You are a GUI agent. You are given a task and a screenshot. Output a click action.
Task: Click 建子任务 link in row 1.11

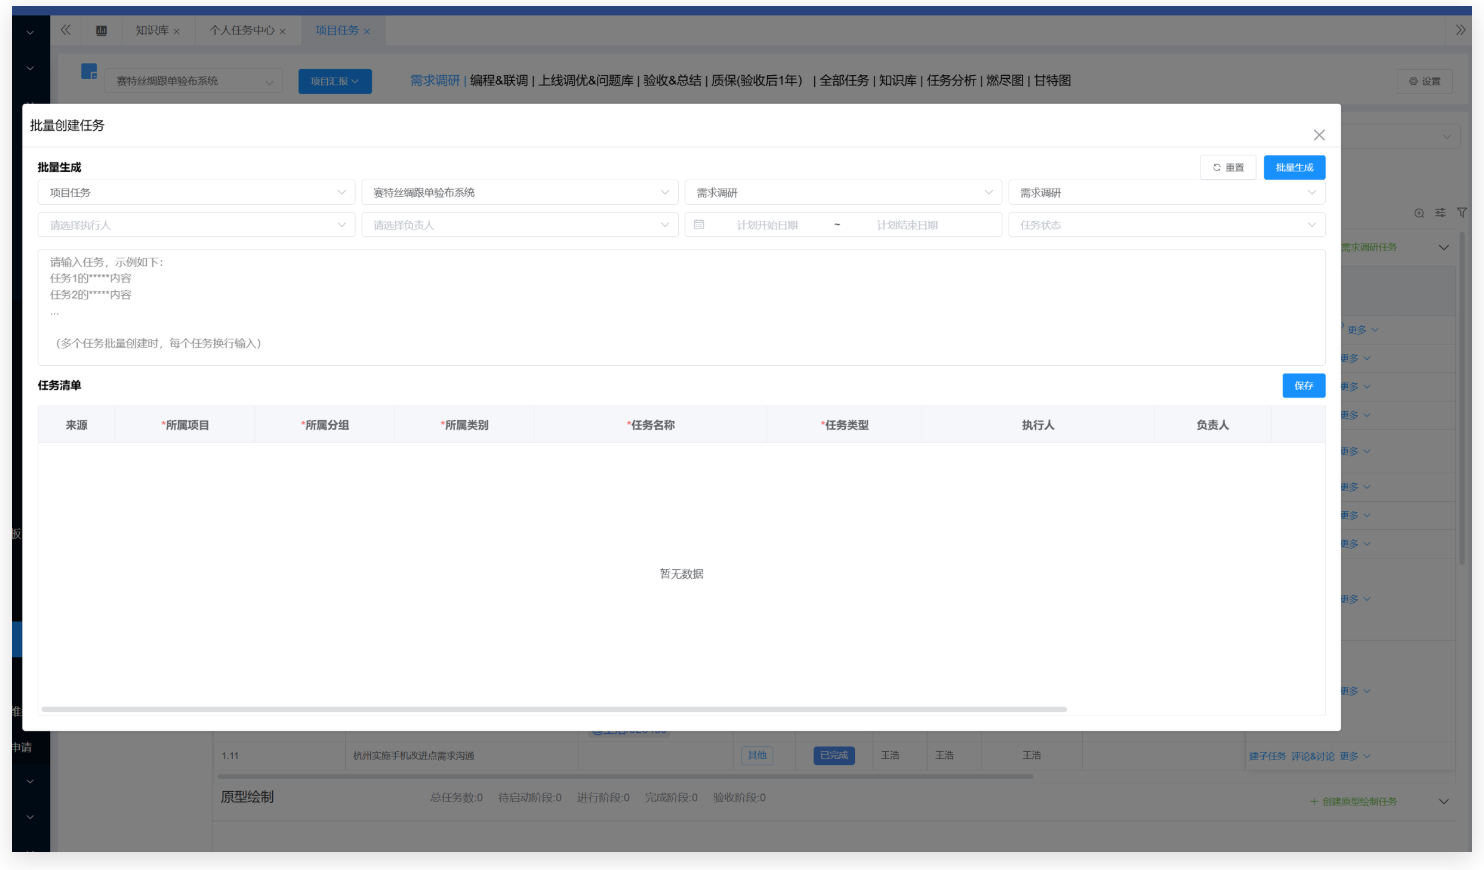coord(1267,756)
